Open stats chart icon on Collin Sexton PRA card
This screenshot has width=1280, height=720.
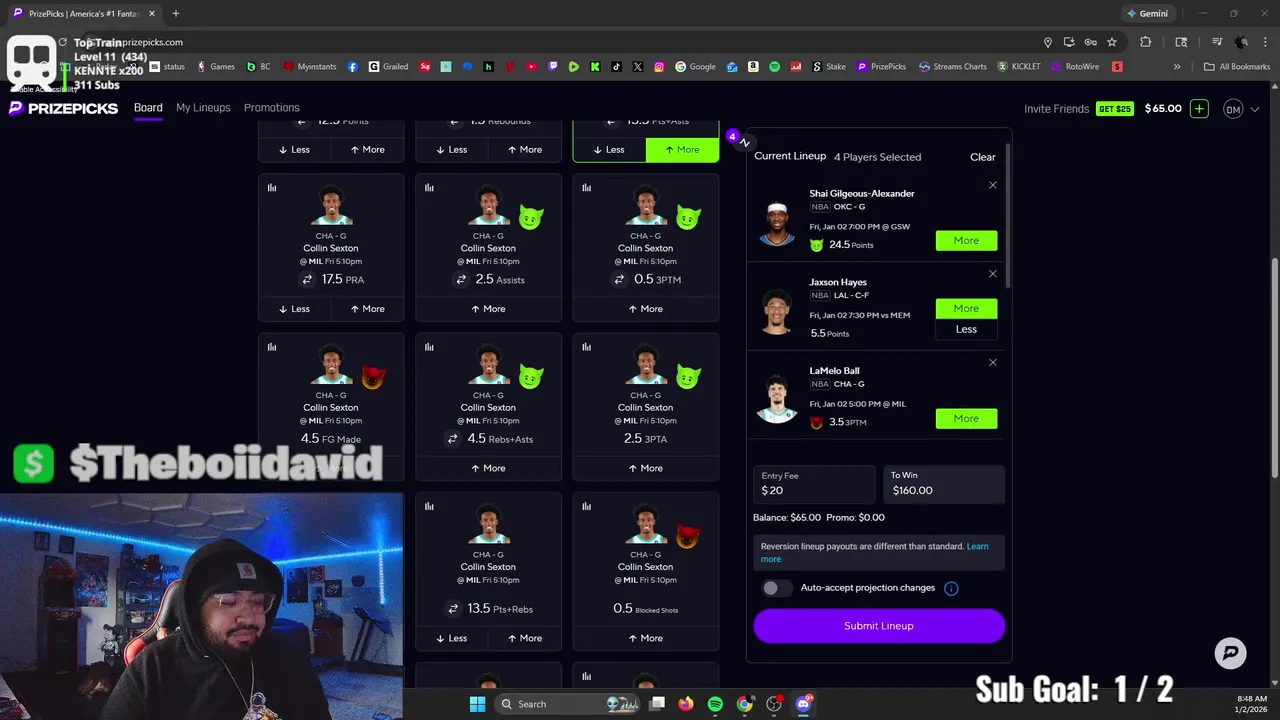point(272,187)
